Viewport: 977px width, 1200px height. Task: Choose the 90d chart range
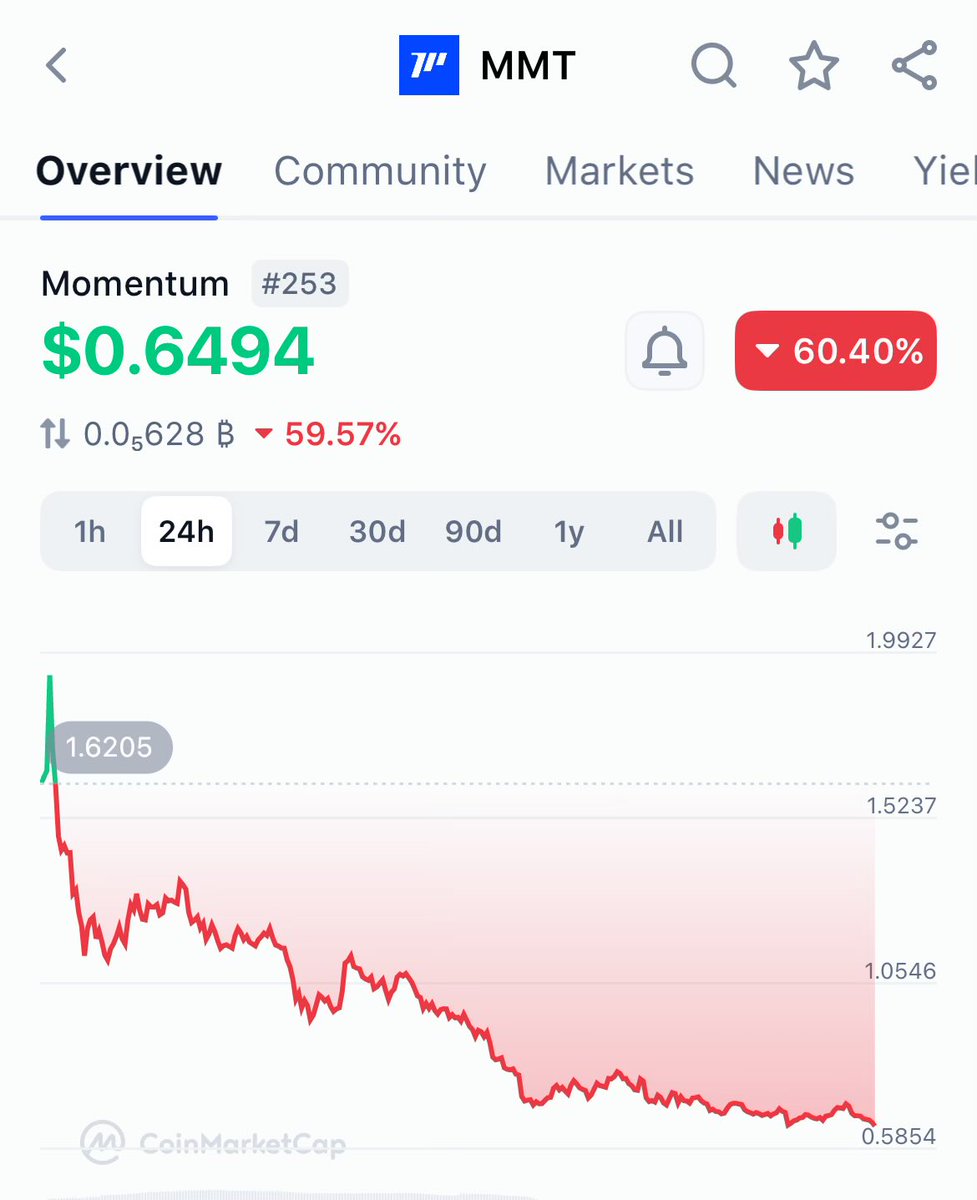point(473,531)
